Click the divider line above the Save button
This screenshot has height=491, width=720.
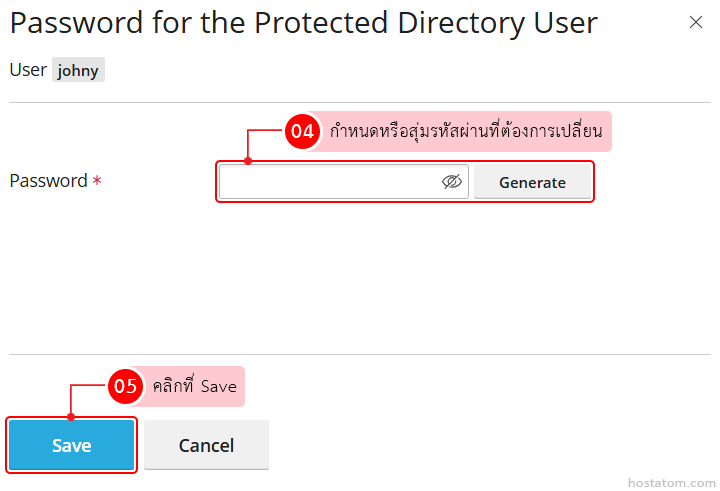tap(360, 354)
